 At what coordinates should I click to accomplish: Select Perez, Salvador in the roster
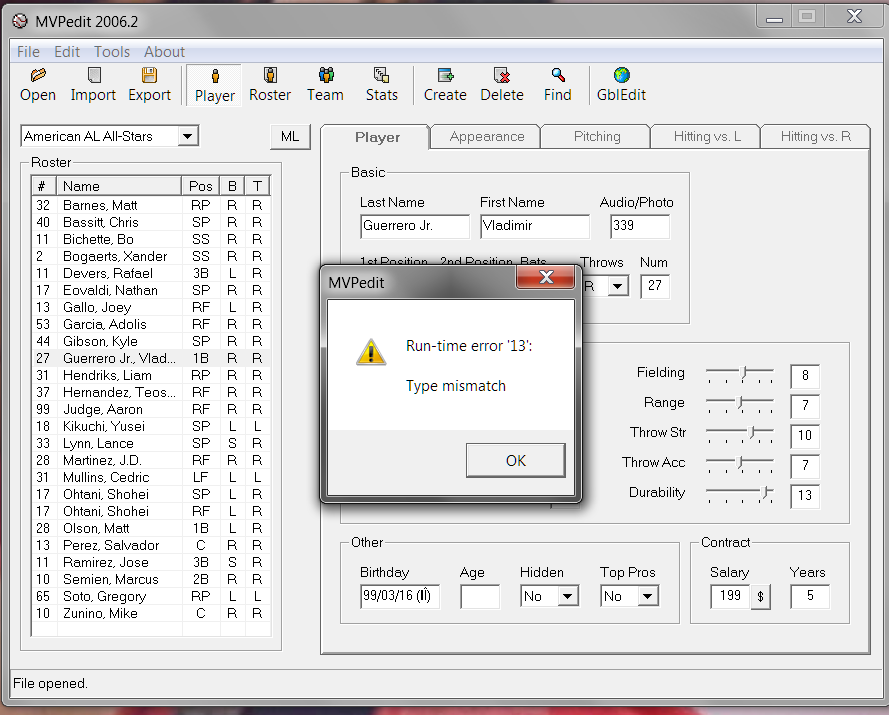click(x=151, y=545)
